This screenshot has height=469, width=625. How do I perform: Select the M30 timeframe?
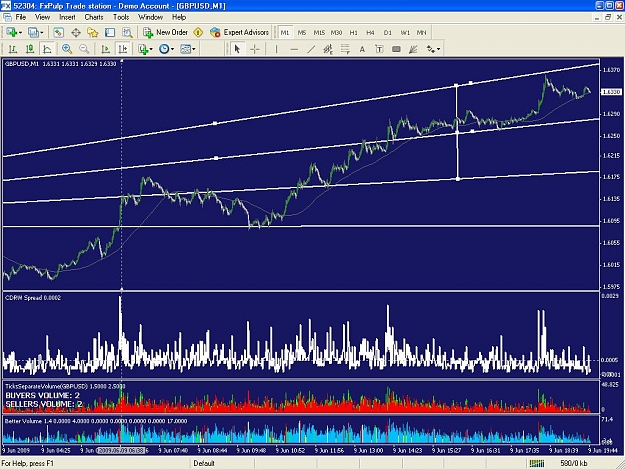(x=336, y=33)
